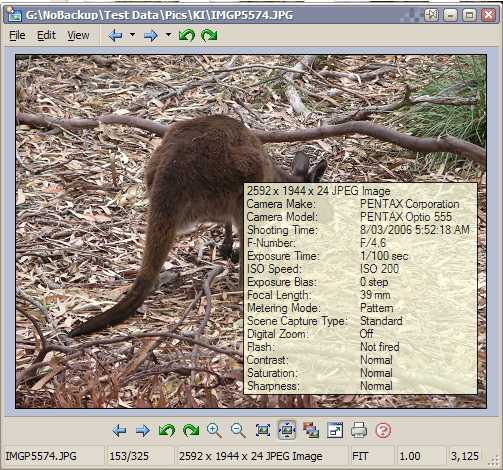Click the shooting time 8/03/2006 5:52:18 AM
The width and height of the screenshot is (503, 470).
point(415,230)
